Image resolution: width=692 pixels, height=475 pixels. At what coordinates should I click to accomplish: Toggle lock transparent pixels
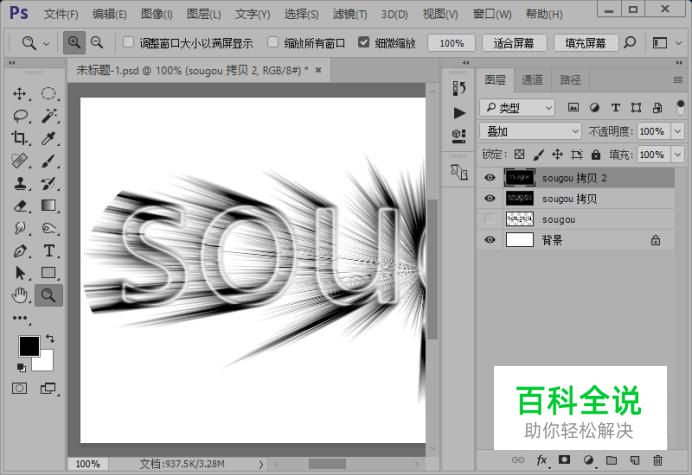click(519, 154)
